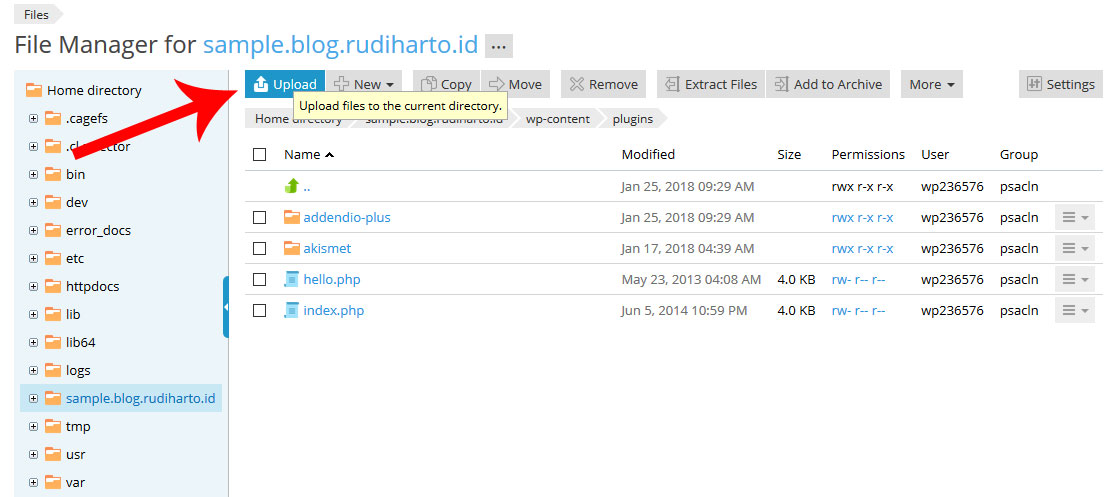Expand the dev tree folder
The image size is (1120, 497).
(33, 202)
